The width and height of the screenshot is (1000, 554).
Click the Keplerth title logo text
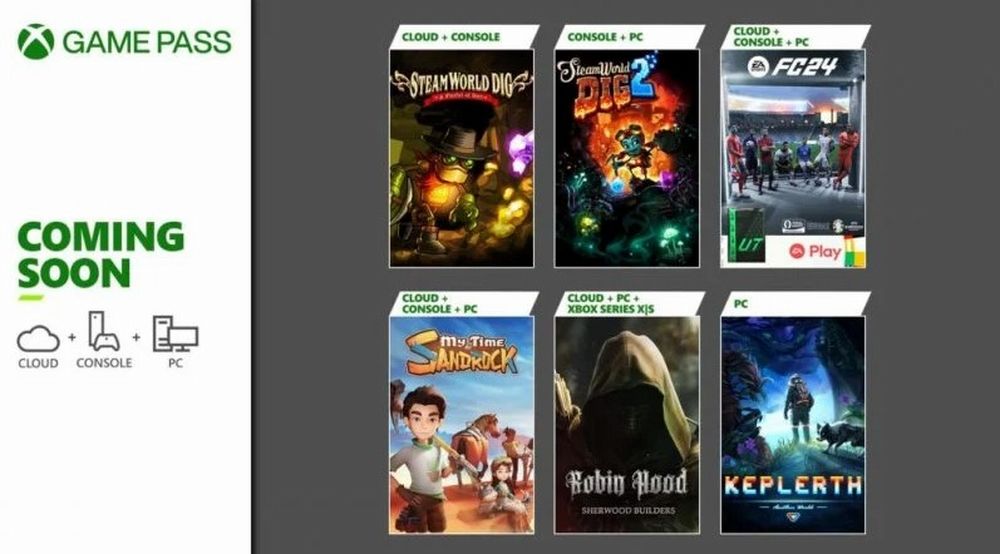tap(793, 486)
